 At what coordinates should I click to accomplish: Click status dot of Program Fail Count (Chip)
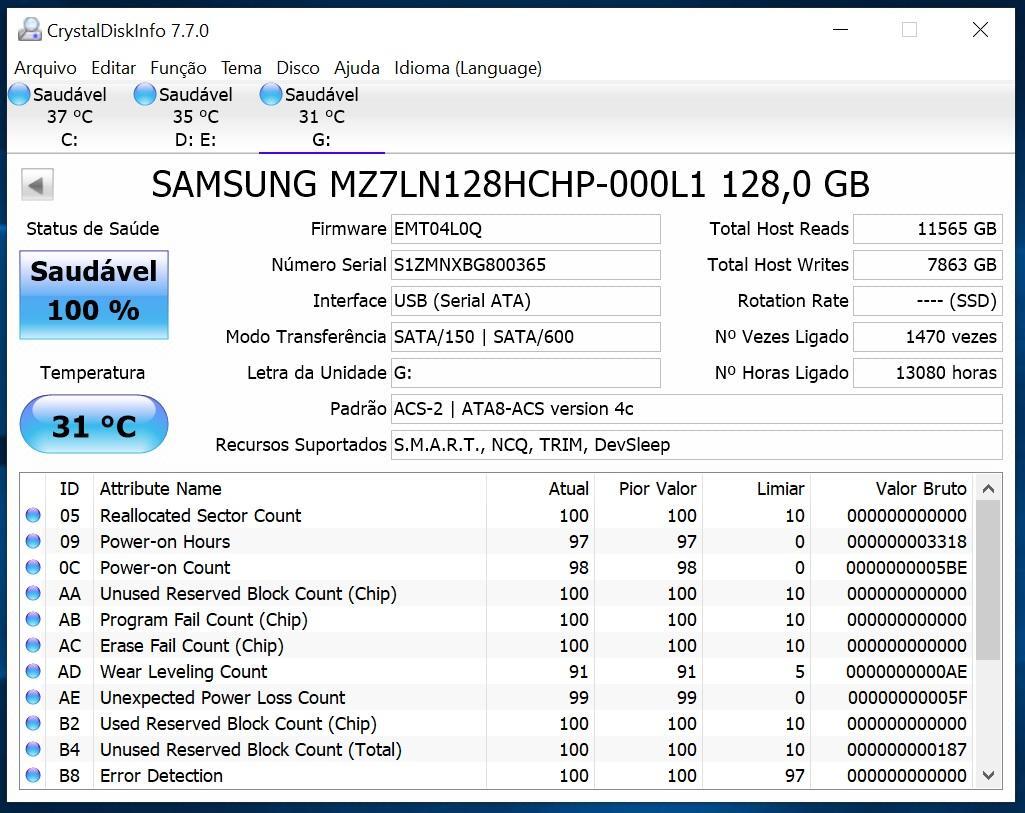point(33,620)
